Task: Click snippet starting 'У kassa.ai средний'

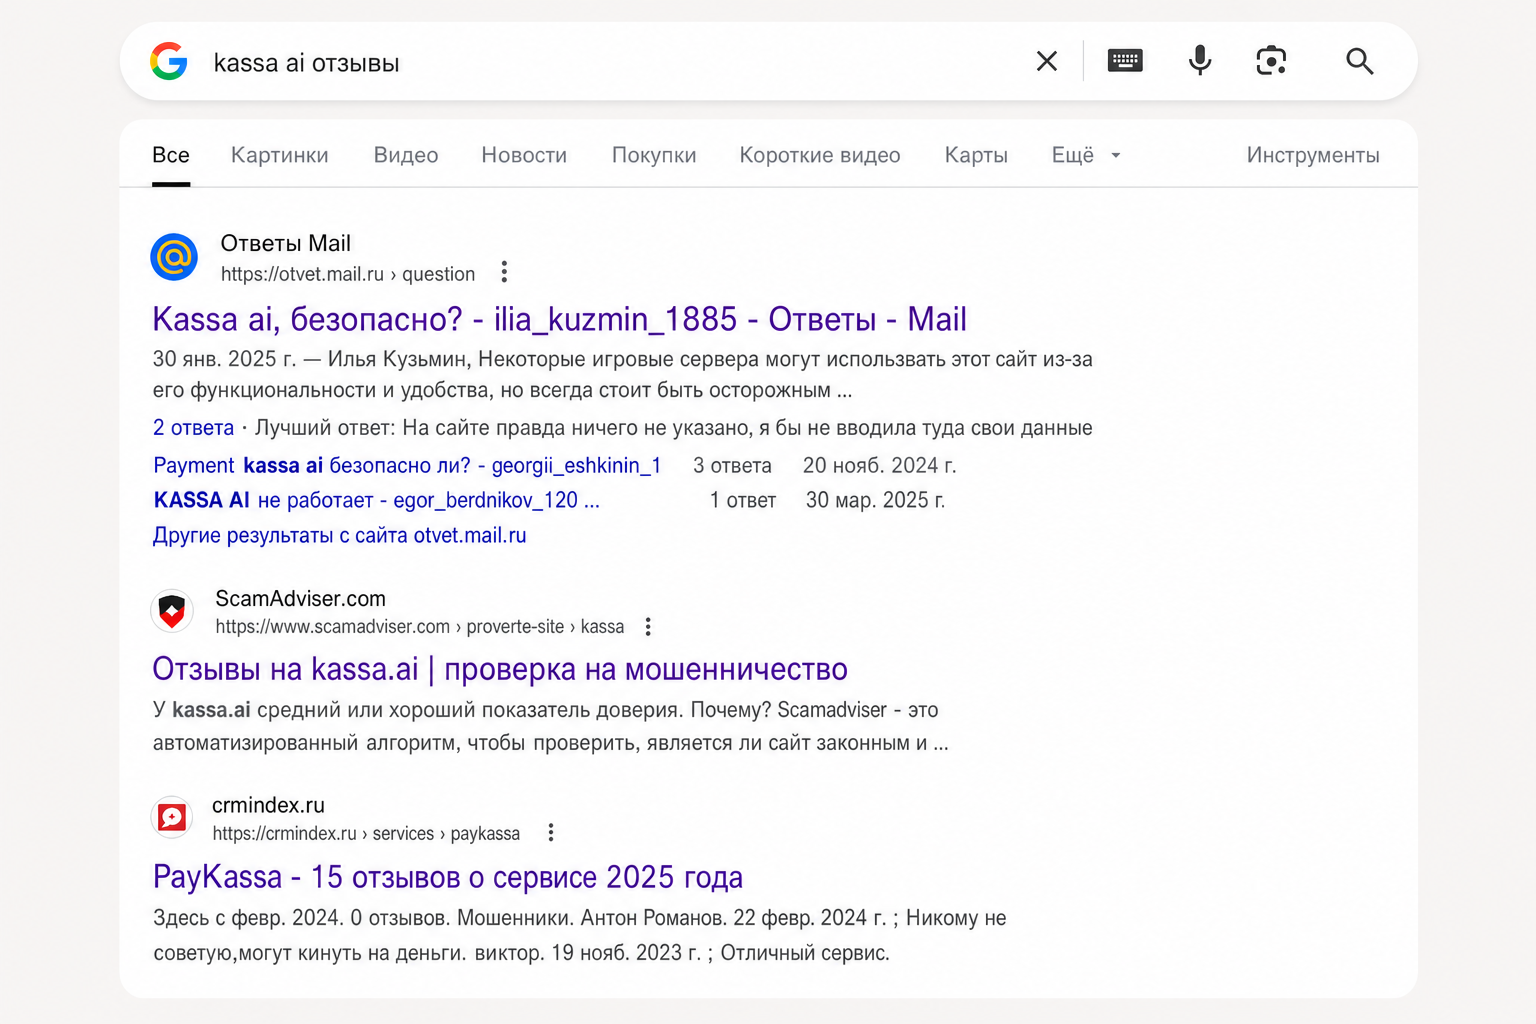Action: (550, 726)
